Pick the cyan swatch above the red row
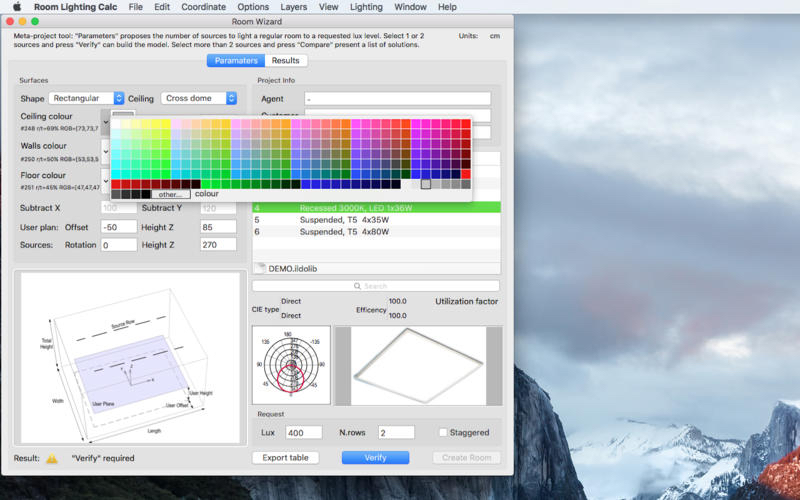Viewport: 800px width, 500px height. coord(116,174)
